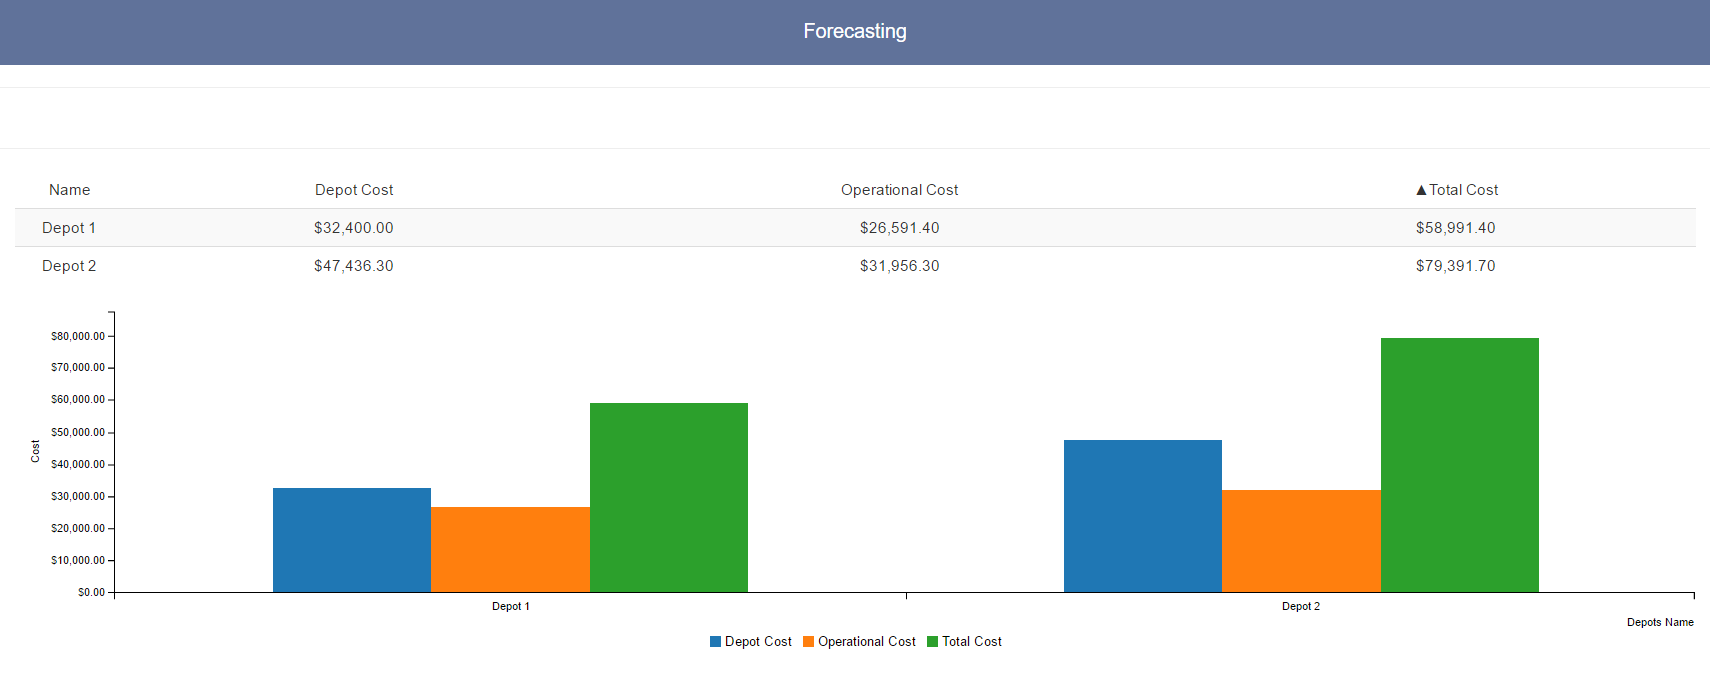The height and width of the screenshot is (673, 1710).
Task: Click the orange Operational Cost legend square
Action: click(808, 642)
